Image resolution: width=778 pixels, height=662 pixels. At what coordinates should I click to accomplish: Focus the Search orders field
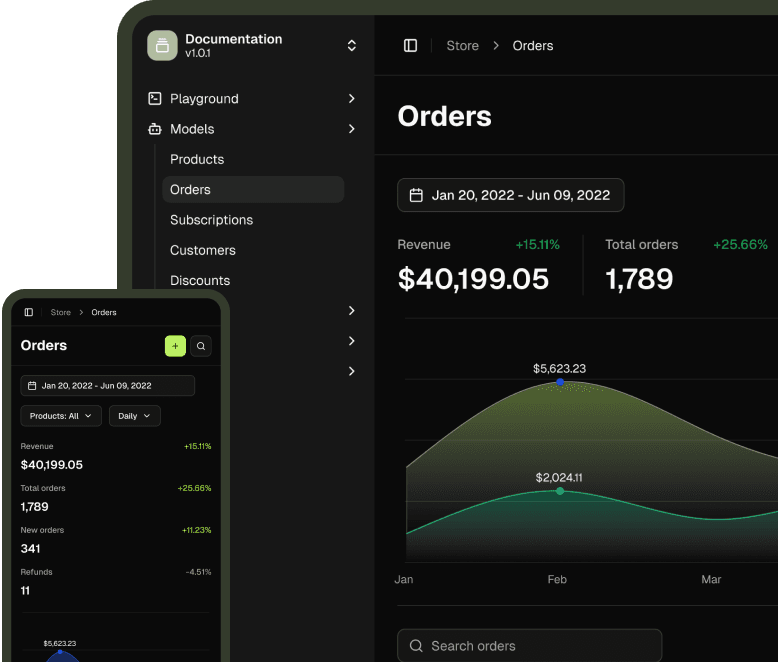(529, 646)
